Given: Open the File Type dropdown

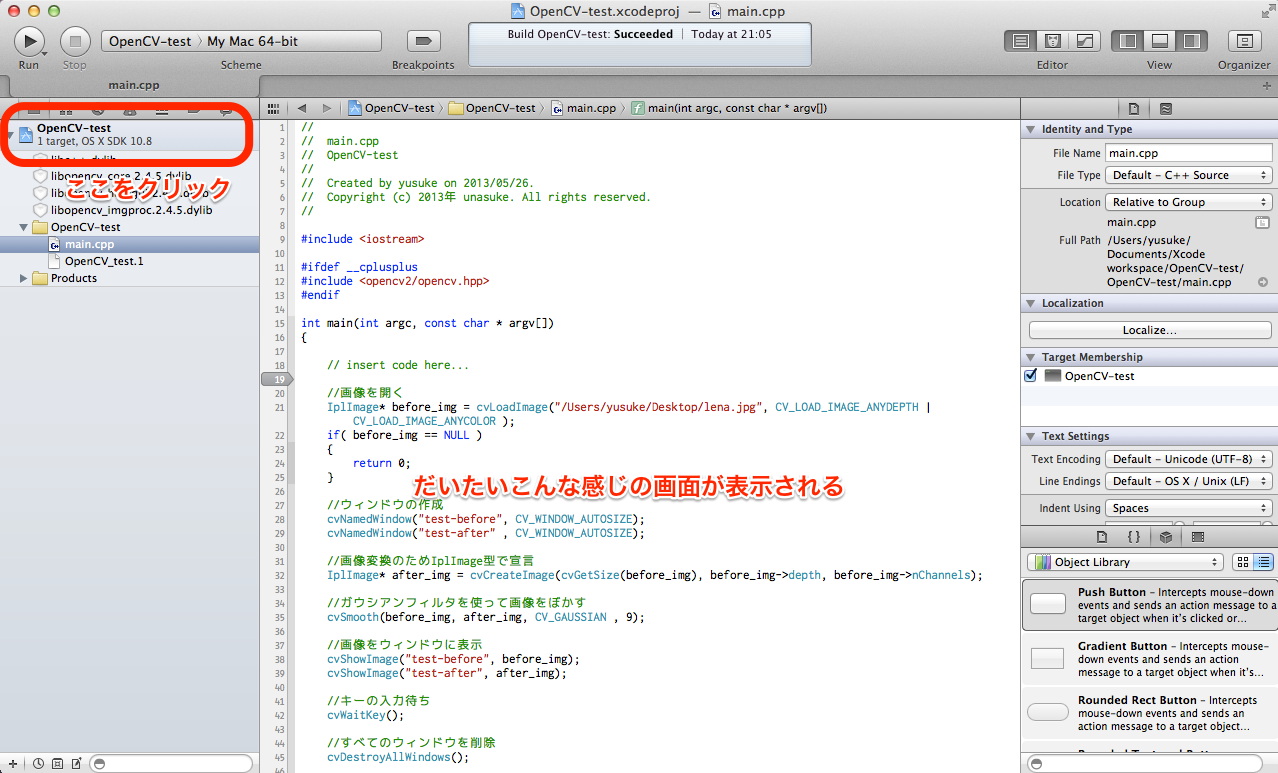Looking at the screenshot, I should coord(1189,175).
